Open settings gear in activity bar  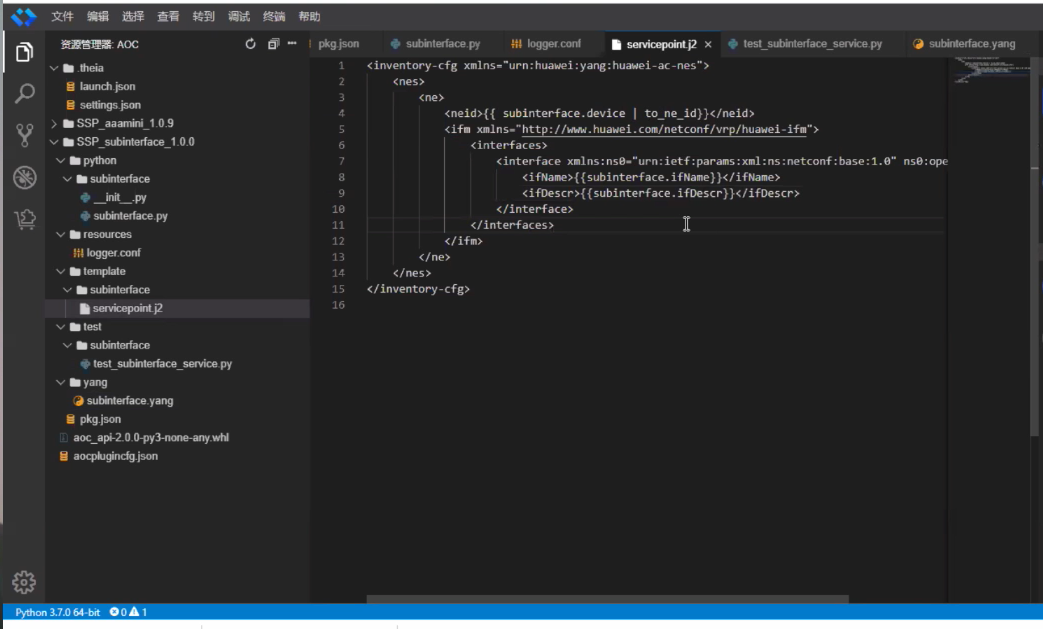[x=24, y=582]
